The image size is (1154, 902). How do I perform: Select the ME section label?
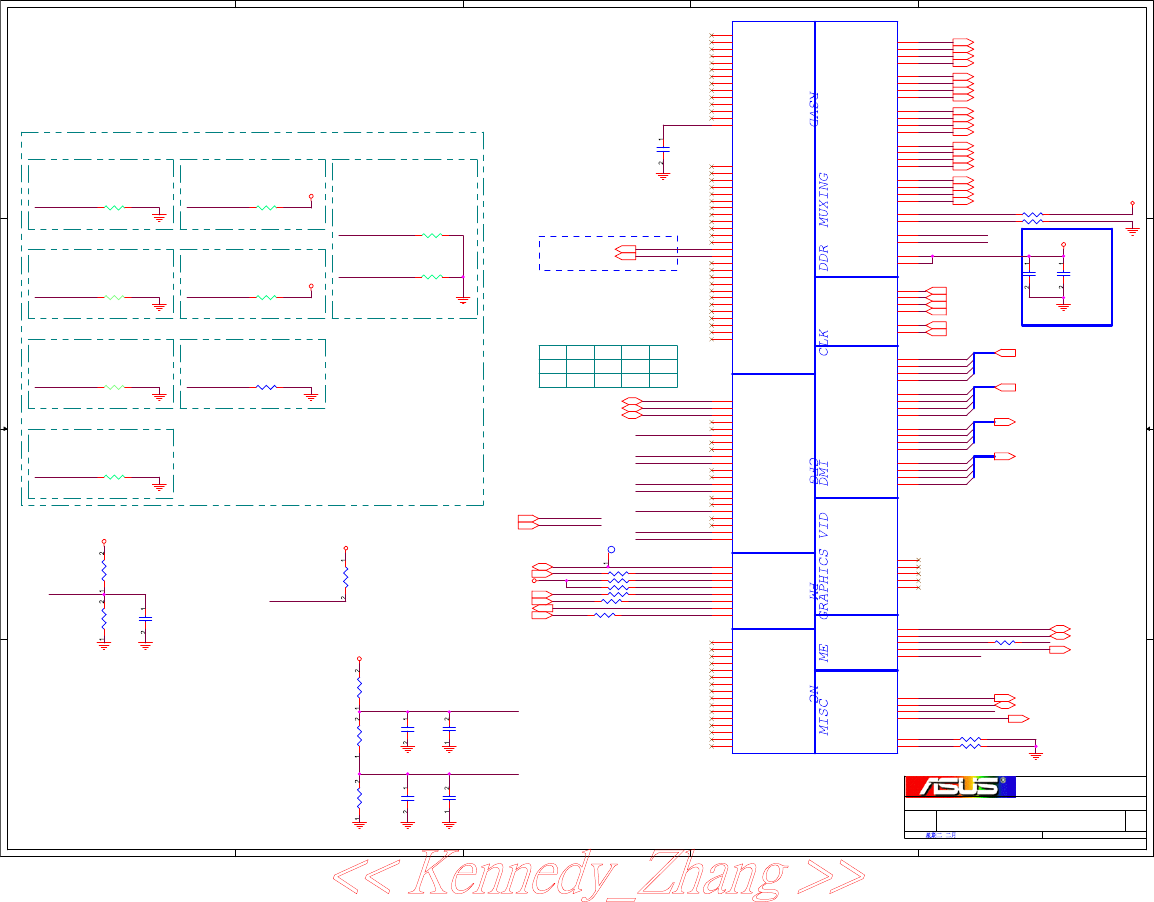click(x=824, y=653)
